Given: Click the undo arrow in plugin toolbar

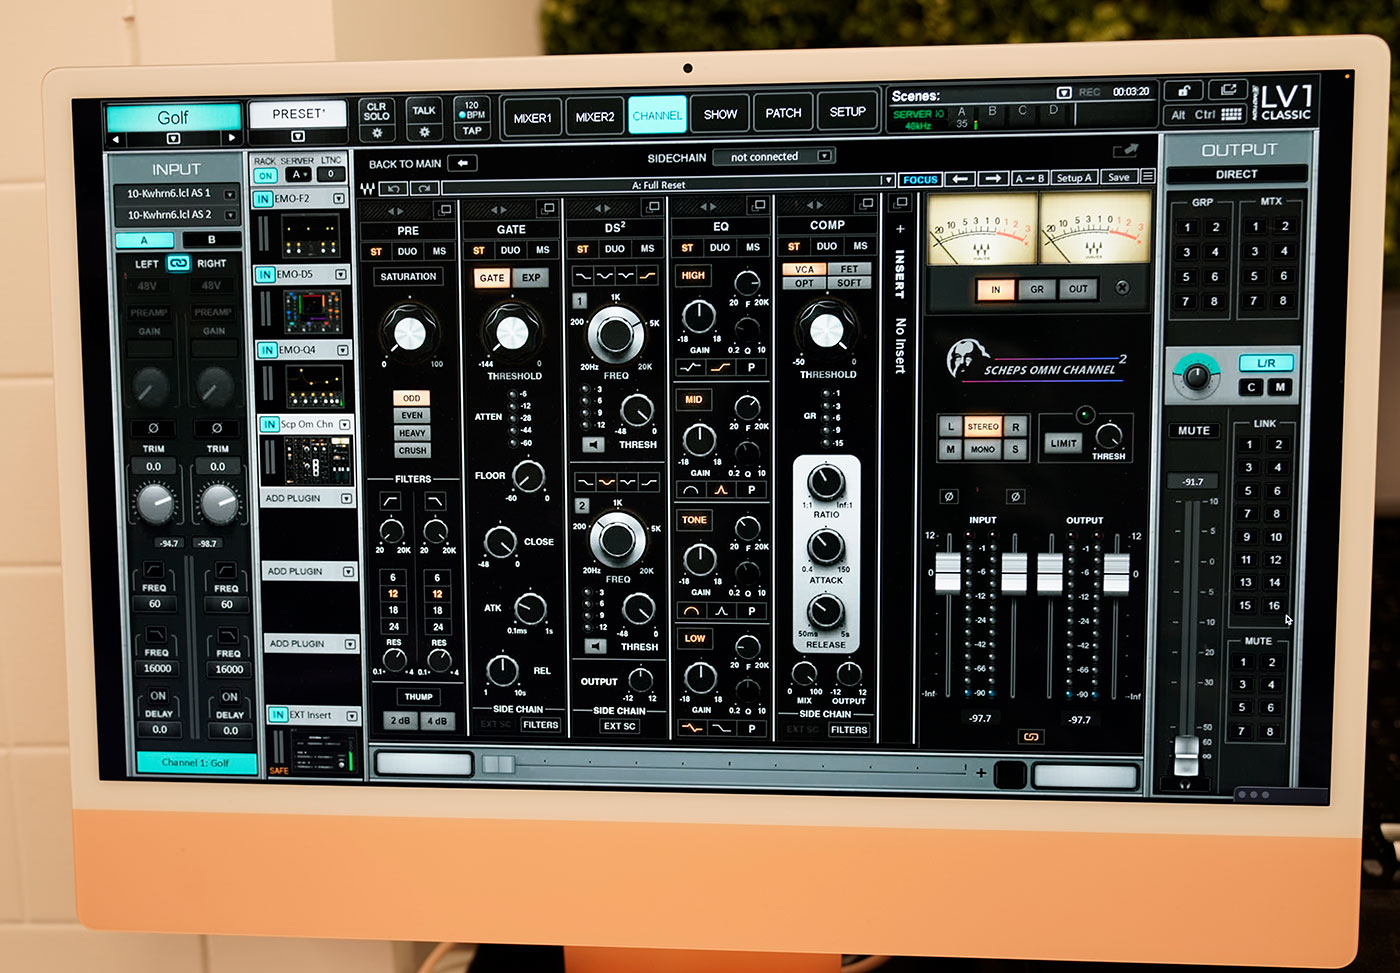Looking at the screenshot, I should [x=394, y=188].
